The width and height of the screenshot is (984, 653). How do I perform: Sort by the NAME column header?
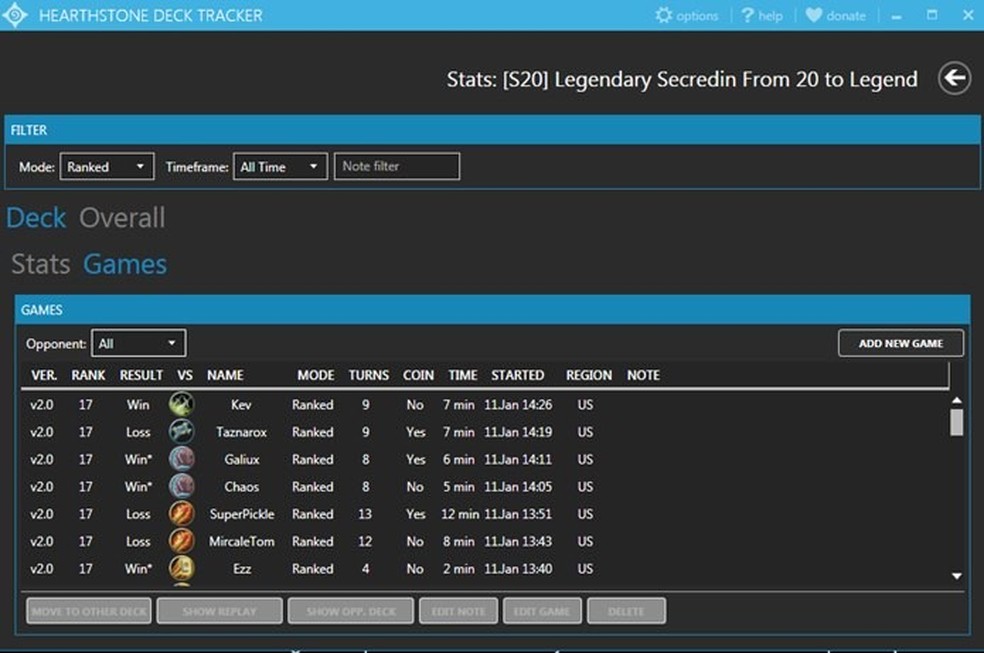225,375
